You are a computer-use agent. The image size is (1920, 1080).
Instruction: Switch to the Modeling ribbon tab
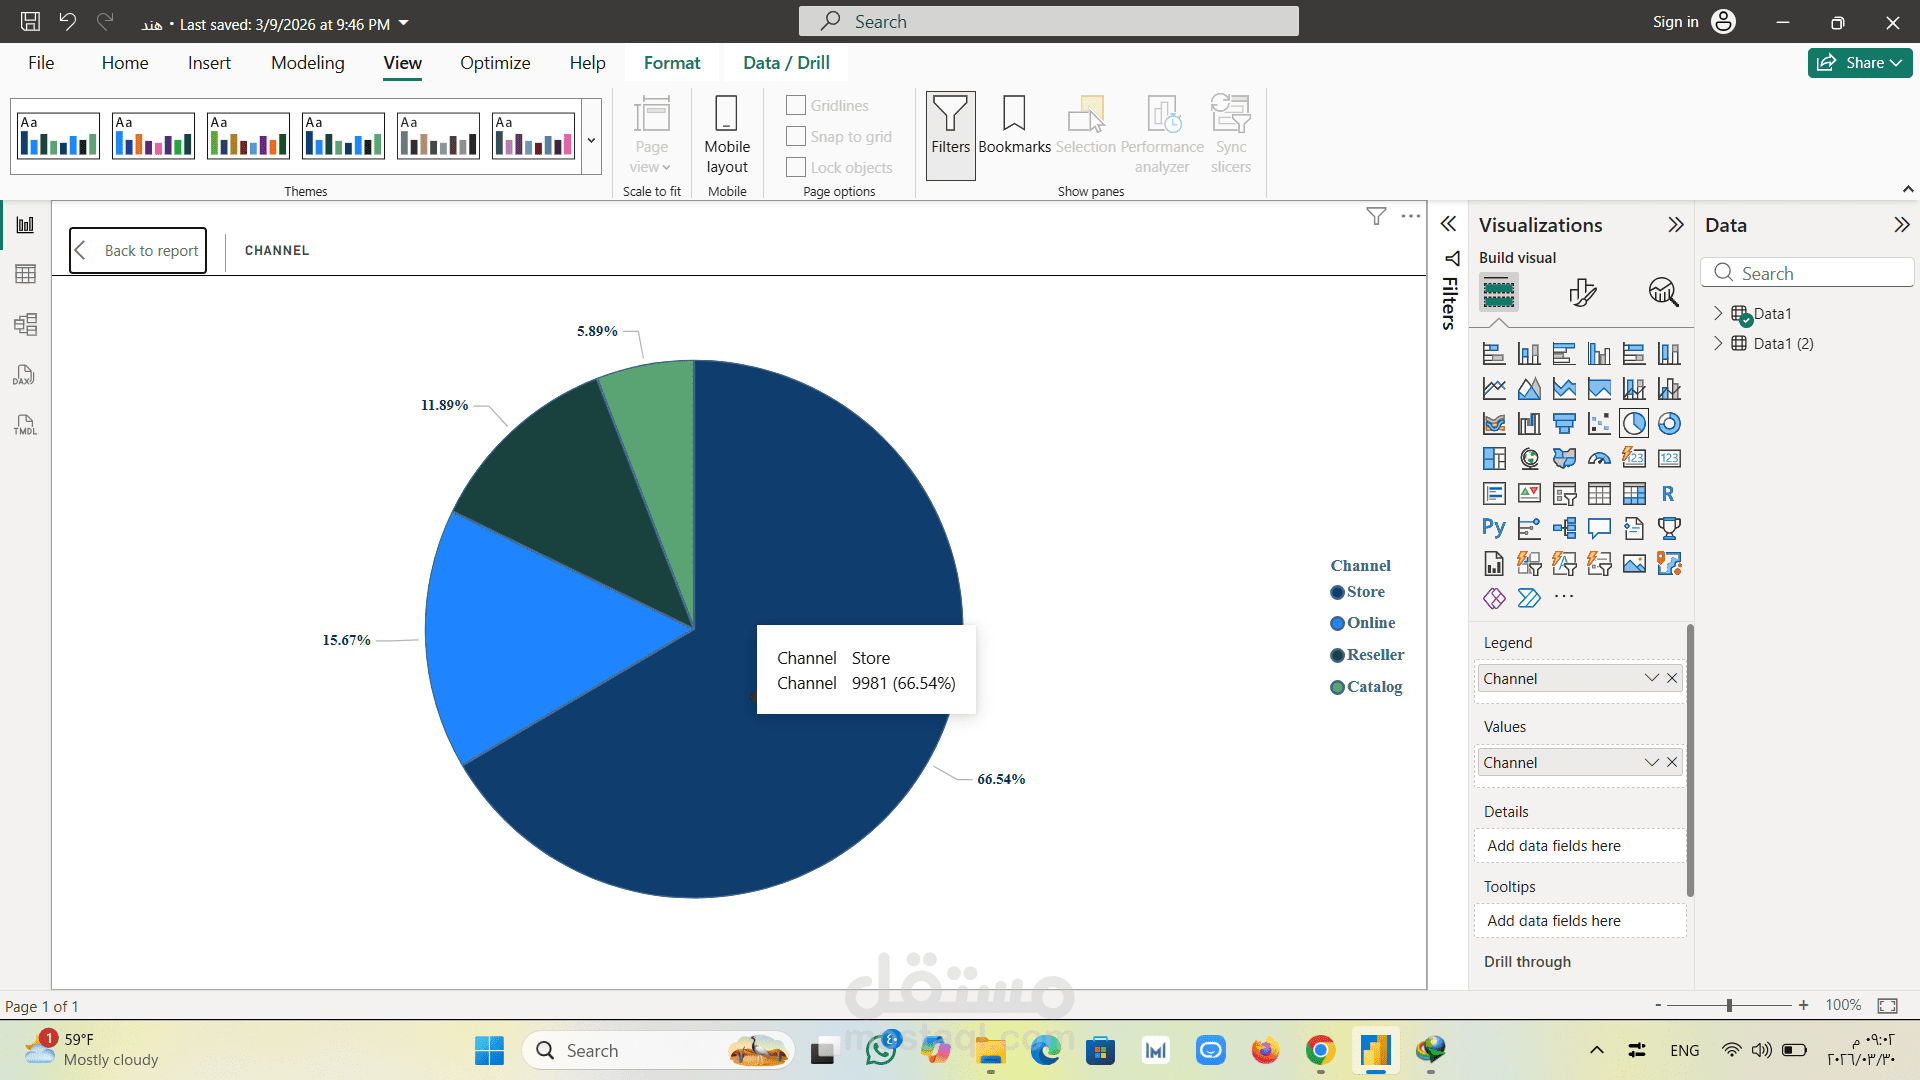pos(307,63)
